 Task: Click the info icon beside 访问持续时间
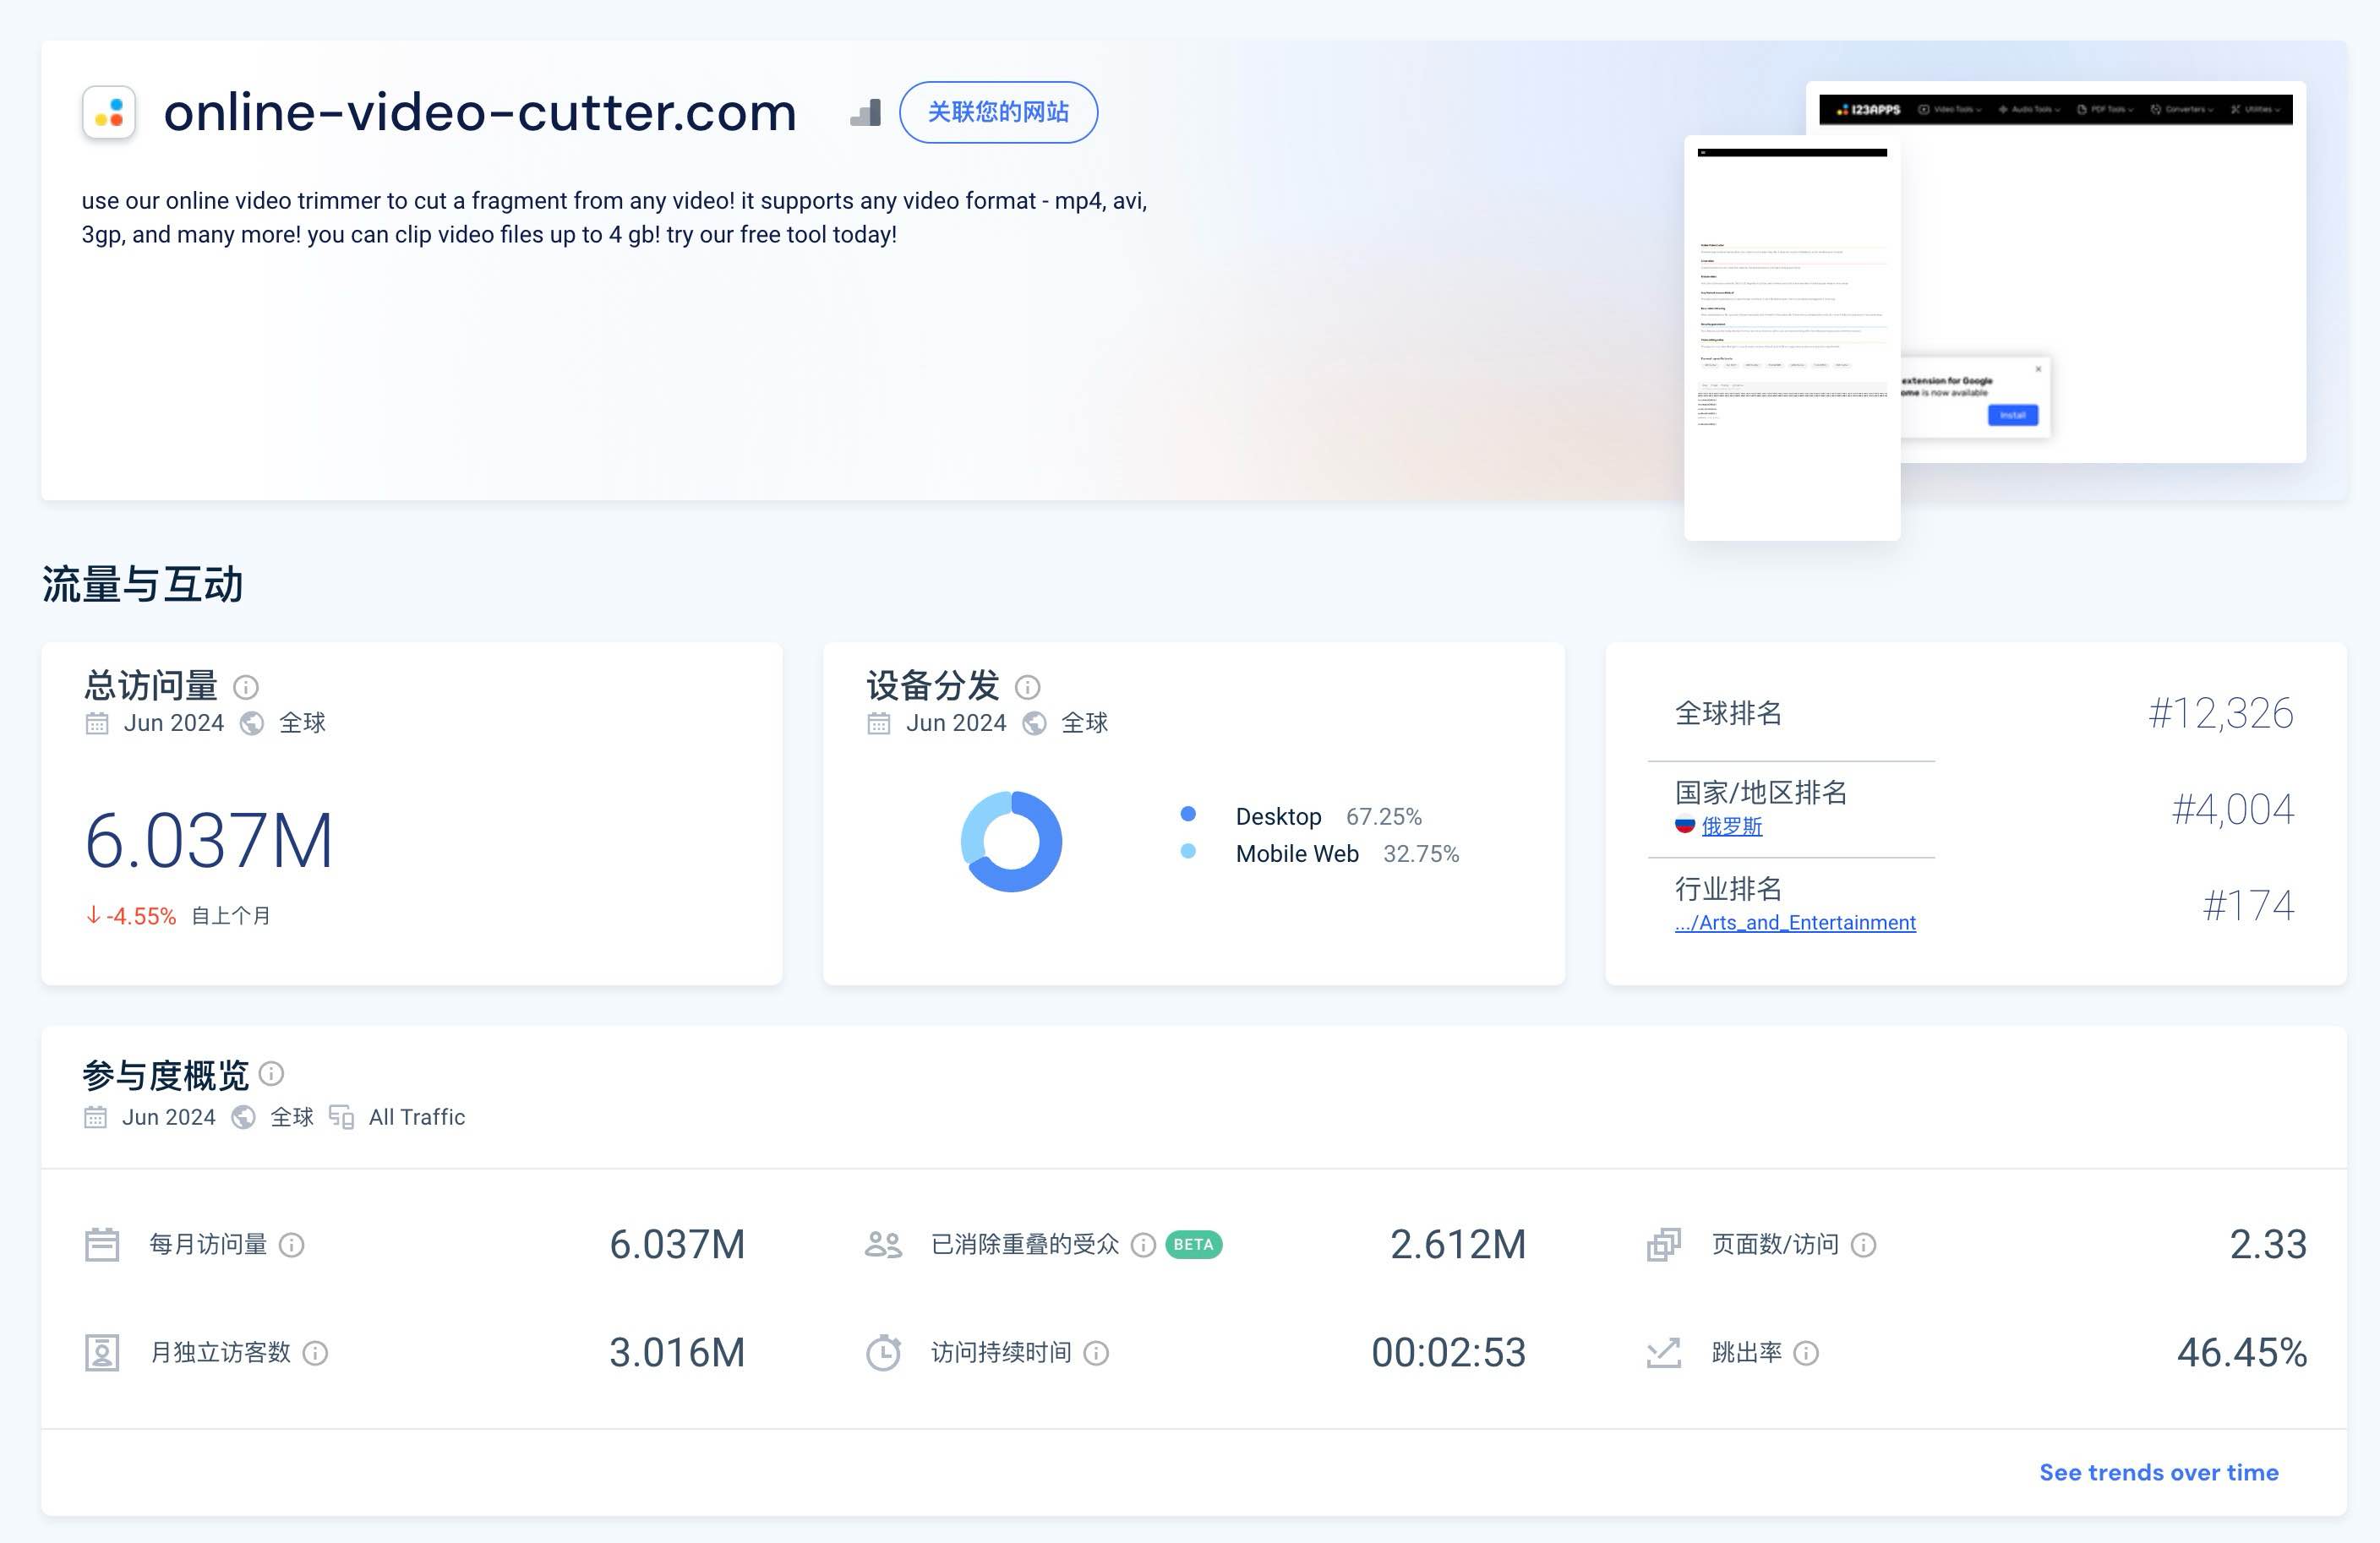pos(1097,1353)
